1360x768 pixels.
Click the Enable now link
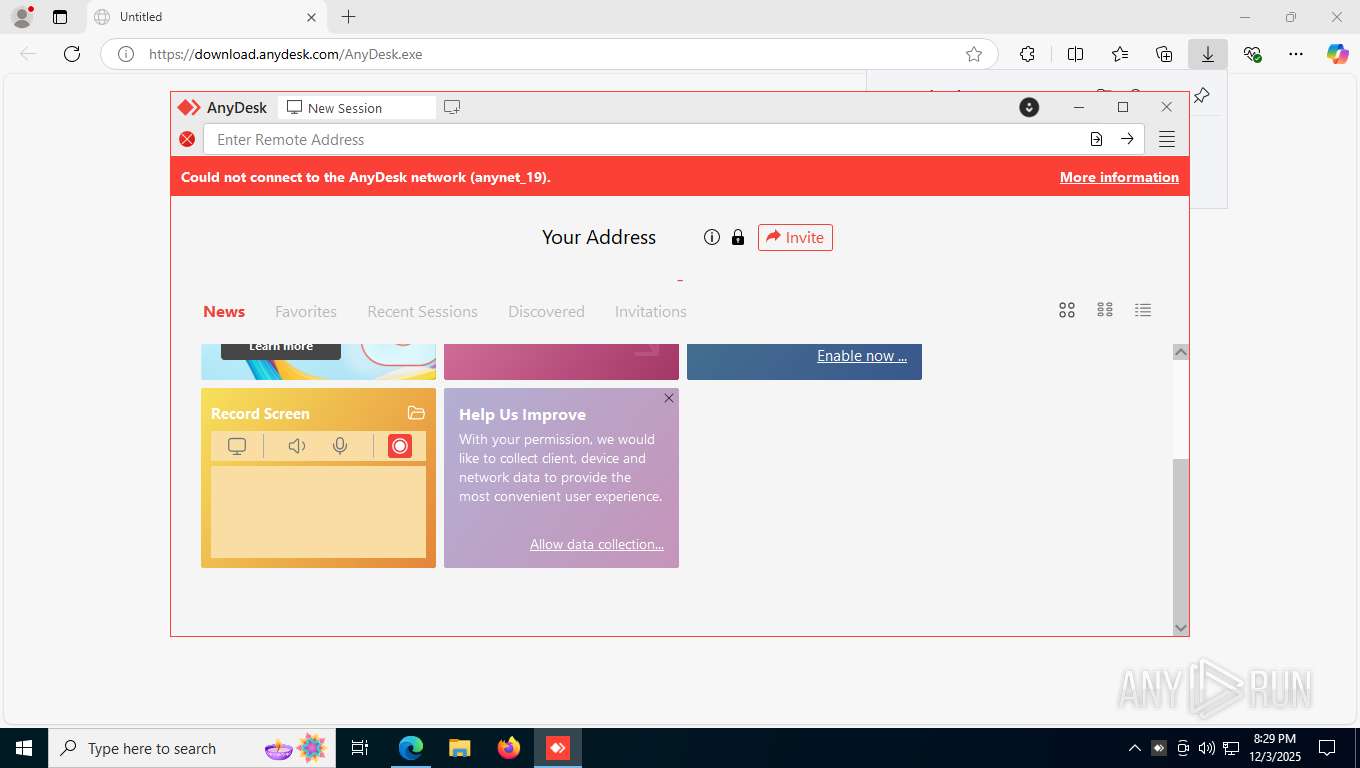(x=862, y=355)
